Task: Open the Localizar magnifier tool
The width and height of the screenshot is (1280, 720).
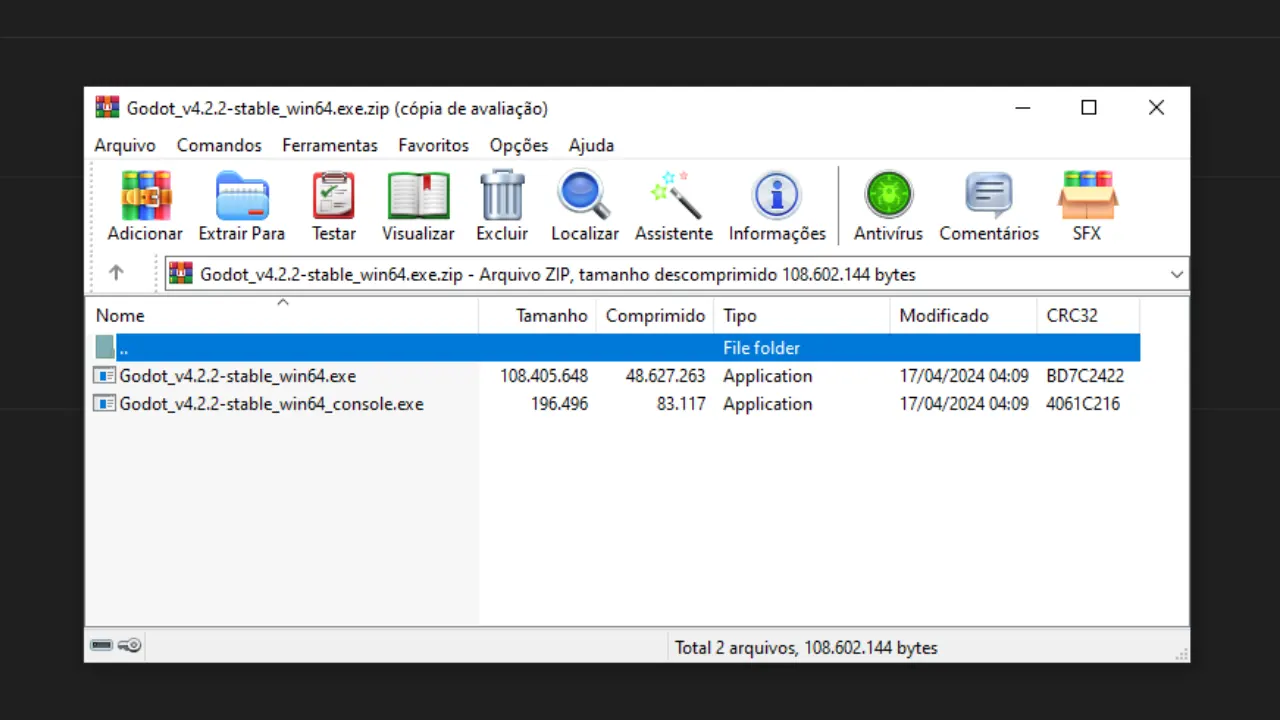Action: pyautogui.click(x=585, y=195)
